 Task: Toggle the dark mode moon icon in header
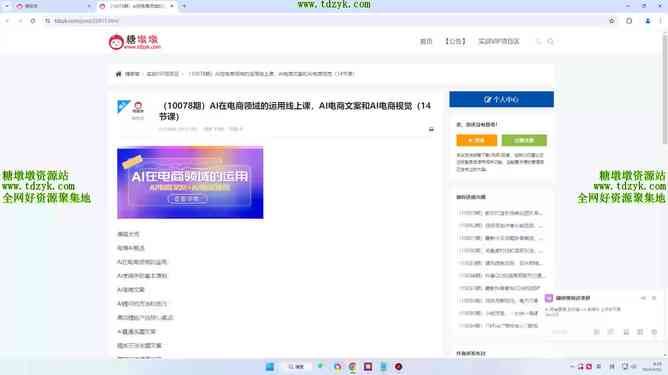click(538, 41)
